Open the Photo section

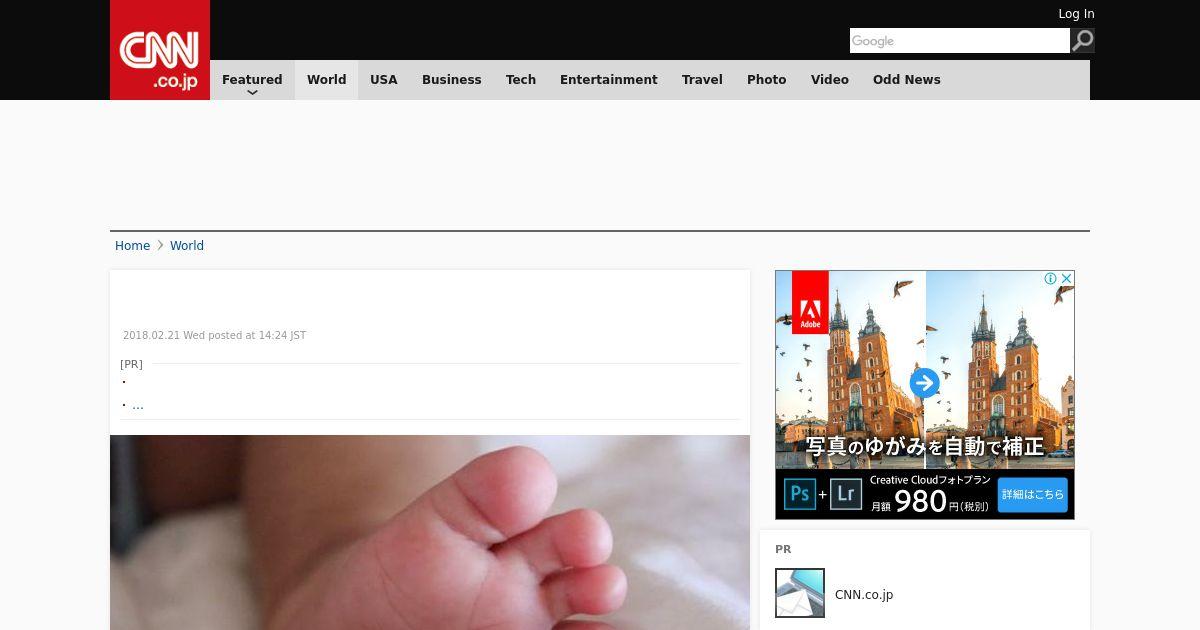(767, 80)
